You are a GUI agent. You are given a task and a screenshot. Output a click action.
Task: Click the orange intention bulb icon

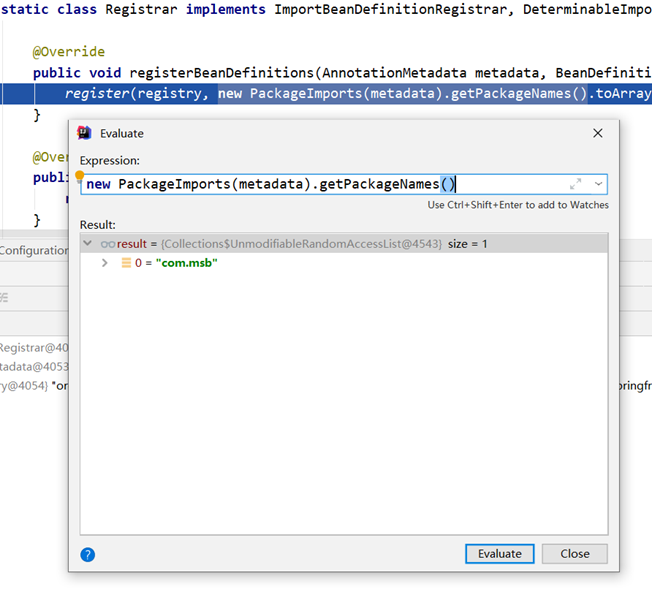79,176
